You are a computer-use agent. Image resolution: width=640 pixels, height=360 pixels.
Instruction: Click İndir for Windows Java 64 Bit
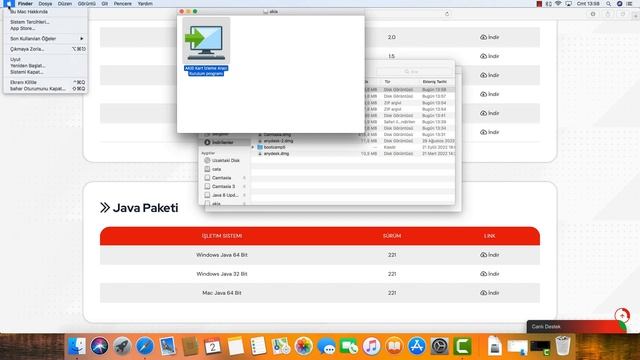(x=489, y=255)
